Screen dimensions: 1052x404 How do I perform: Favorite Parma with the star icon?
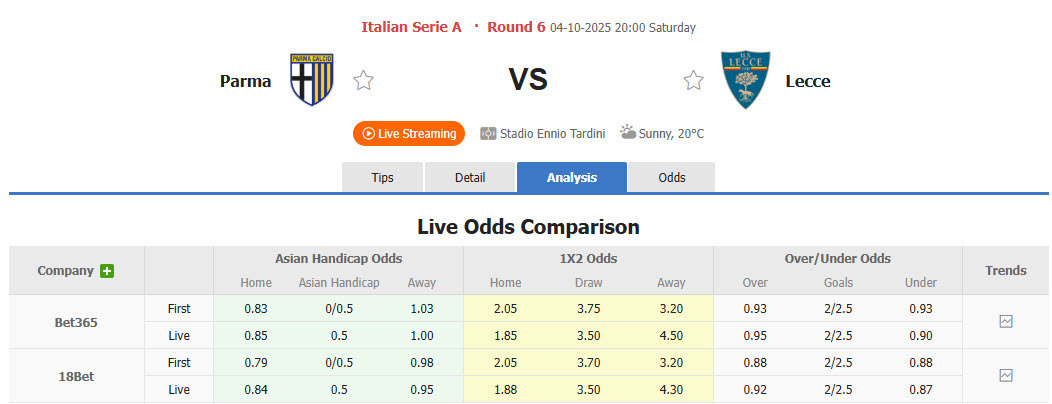[363, 81]
